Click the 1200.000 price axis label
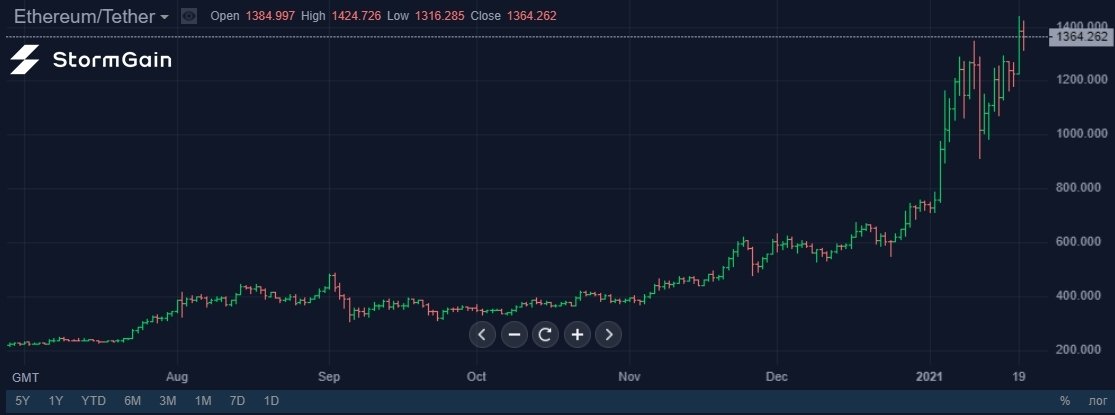Screen dimensions: 1115x415 [1084, 79]
